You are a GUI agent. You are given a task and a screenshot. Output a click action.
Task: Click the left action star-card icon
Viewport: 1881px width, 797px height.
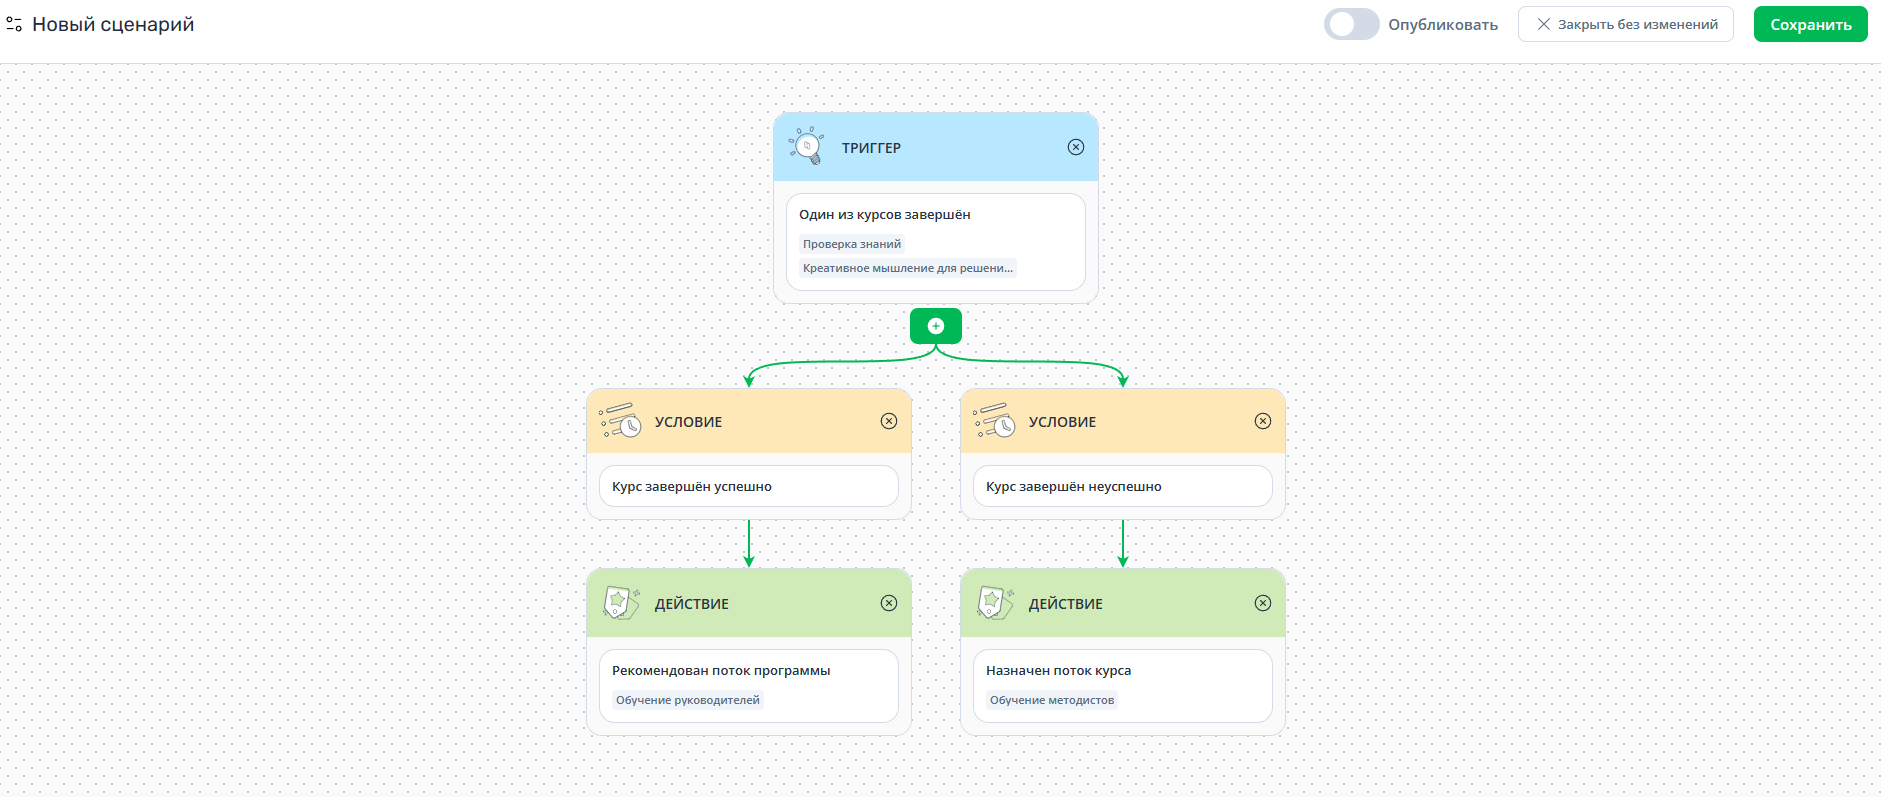(x=621, y=603)
